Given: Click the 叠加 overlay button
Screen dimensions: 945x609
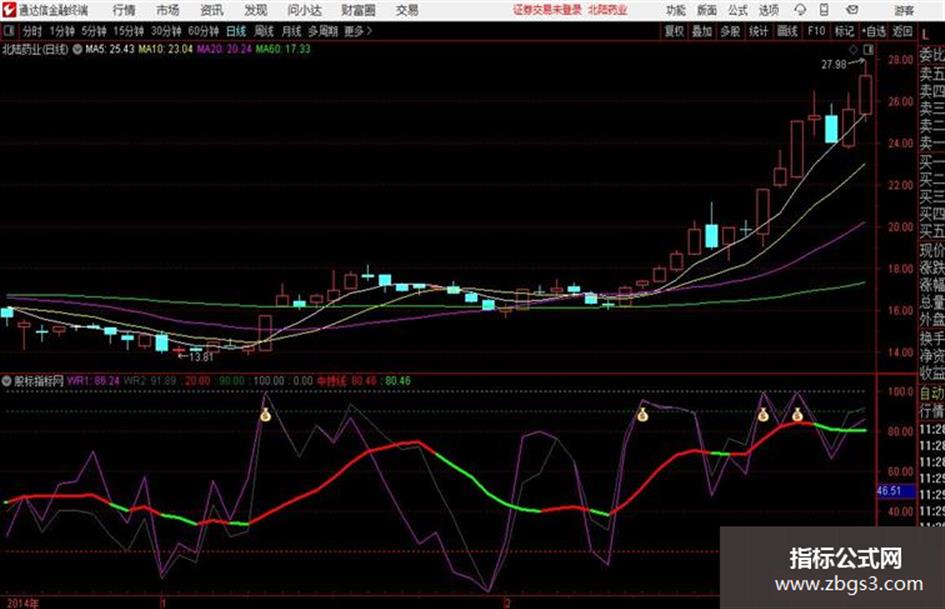Looking at the screenshot, I should pyautogui.click(x=702, y=31).
